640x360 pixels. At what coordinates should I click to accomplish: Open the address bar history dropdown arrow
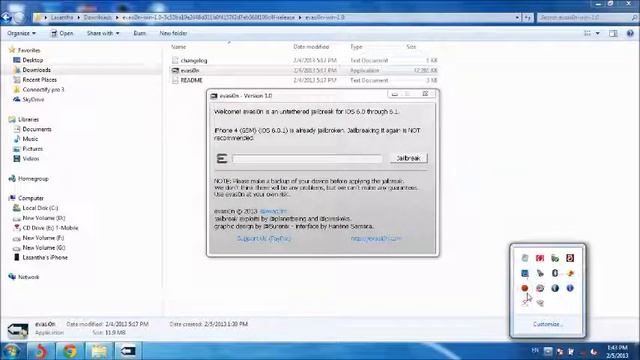517,18
